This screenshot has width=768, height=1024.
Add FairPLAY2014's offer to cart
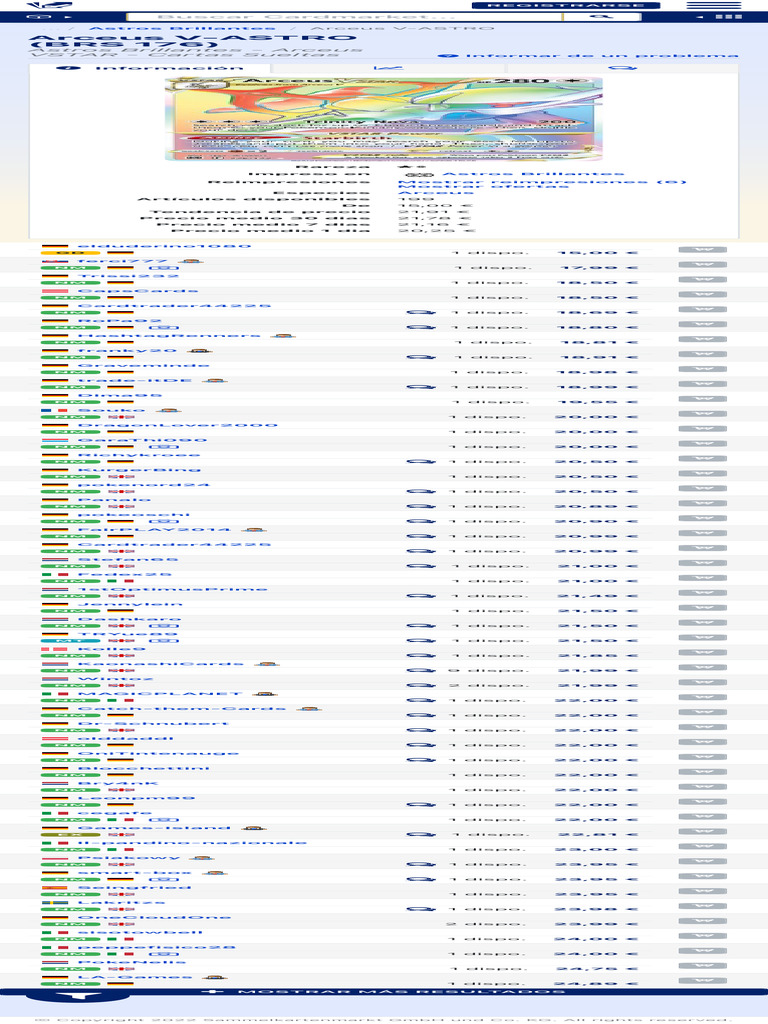pos(703,534)
